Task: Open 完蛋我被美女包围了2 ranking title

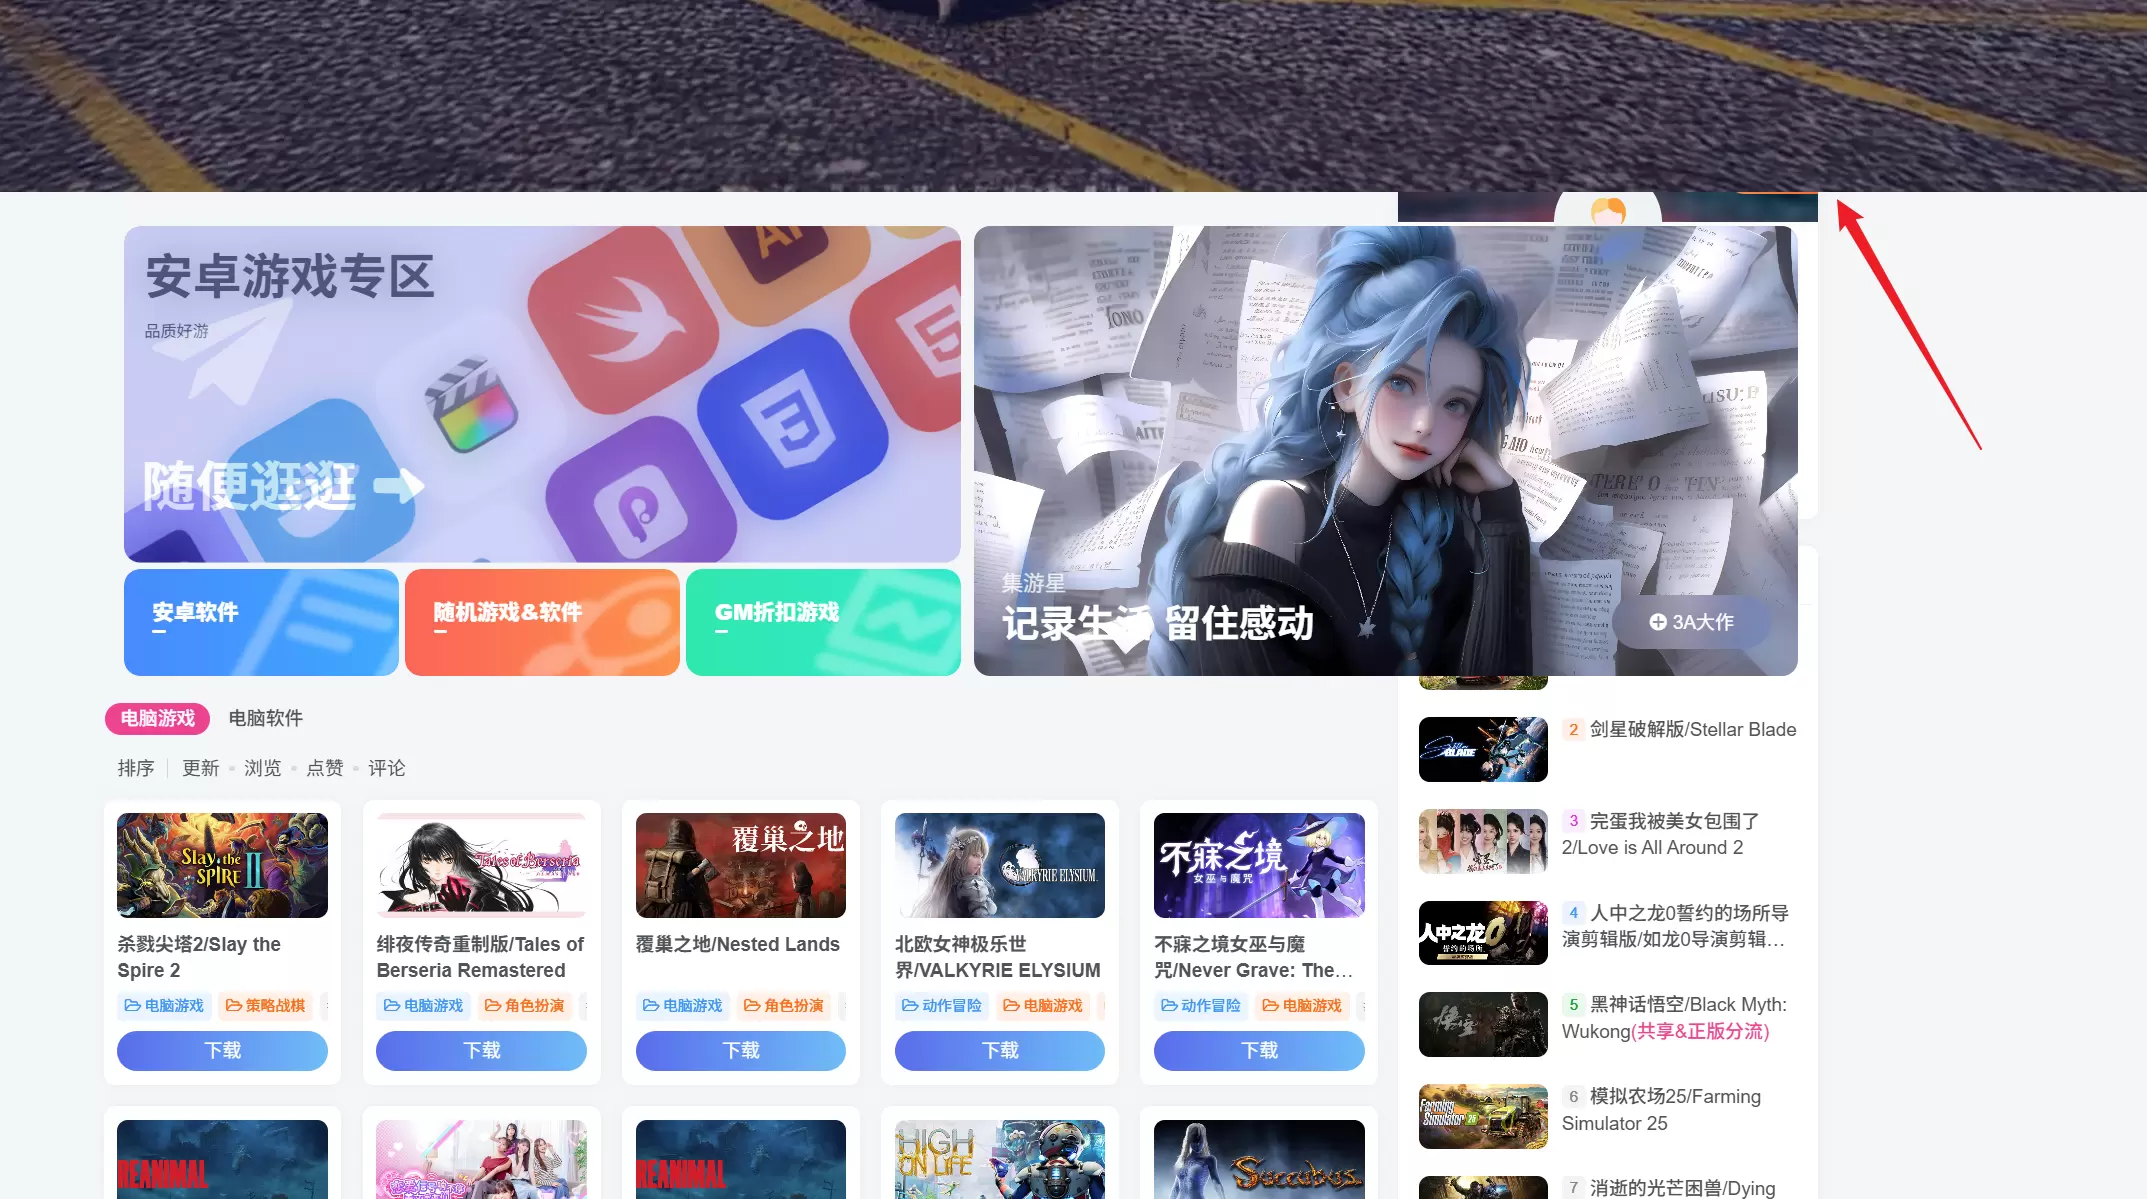Action: (1661, 834)
